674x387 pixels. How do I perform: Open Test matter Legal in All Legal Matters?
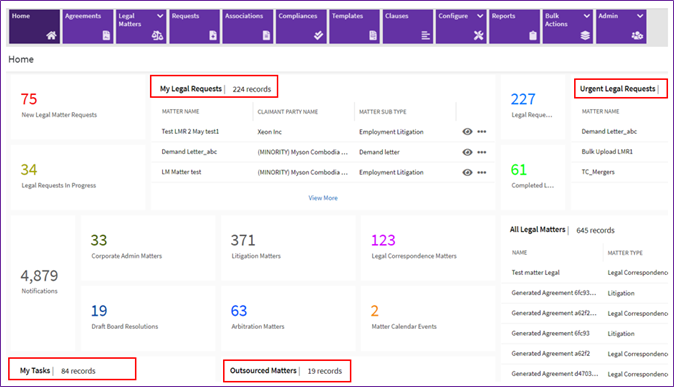536,273
